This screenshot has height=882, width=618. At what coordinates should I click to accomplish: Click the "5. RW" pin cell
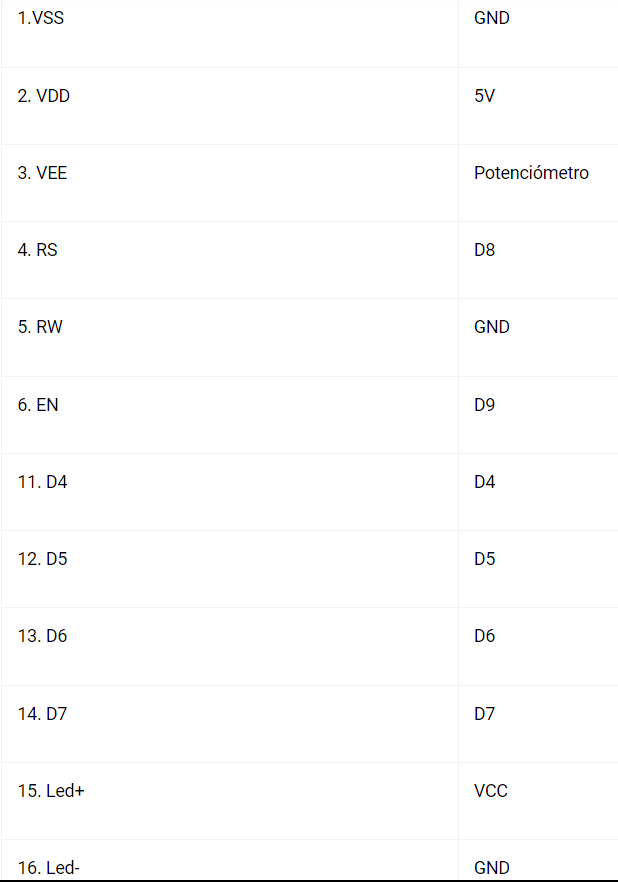[x=40, y=327]
